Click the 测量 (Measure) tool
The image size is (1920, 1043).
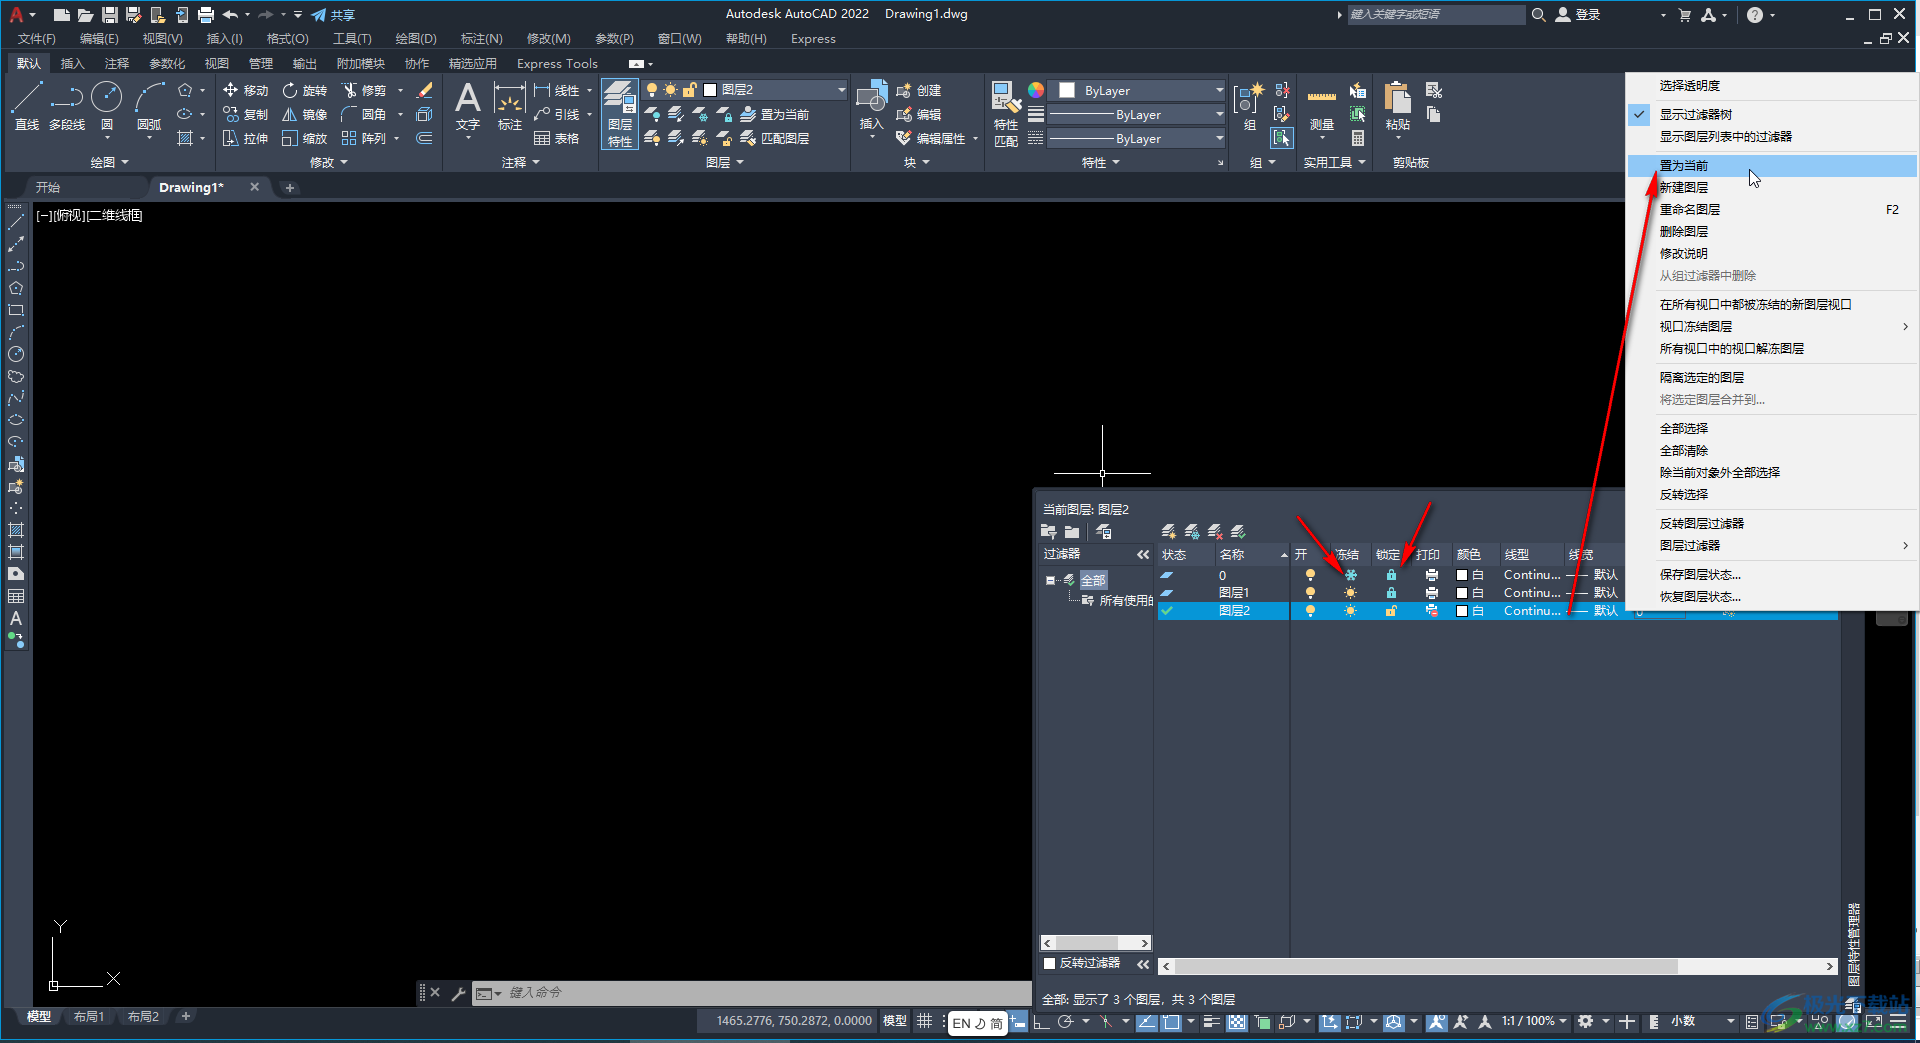click(1322, 106)
